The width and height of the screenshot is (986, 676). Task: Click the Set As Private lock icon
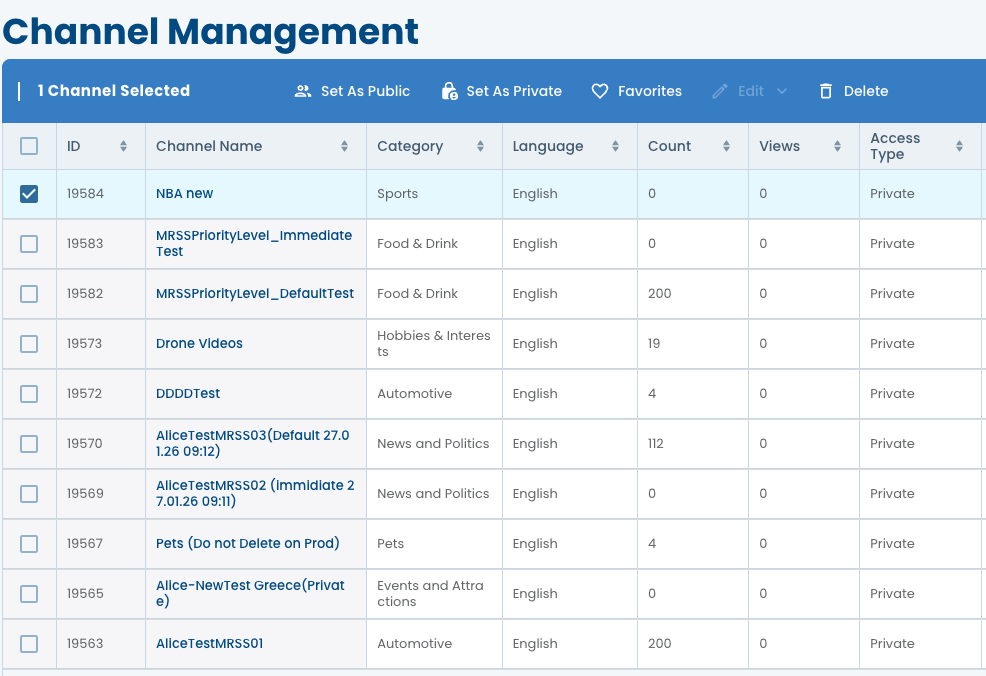click(x=449, y=91)
